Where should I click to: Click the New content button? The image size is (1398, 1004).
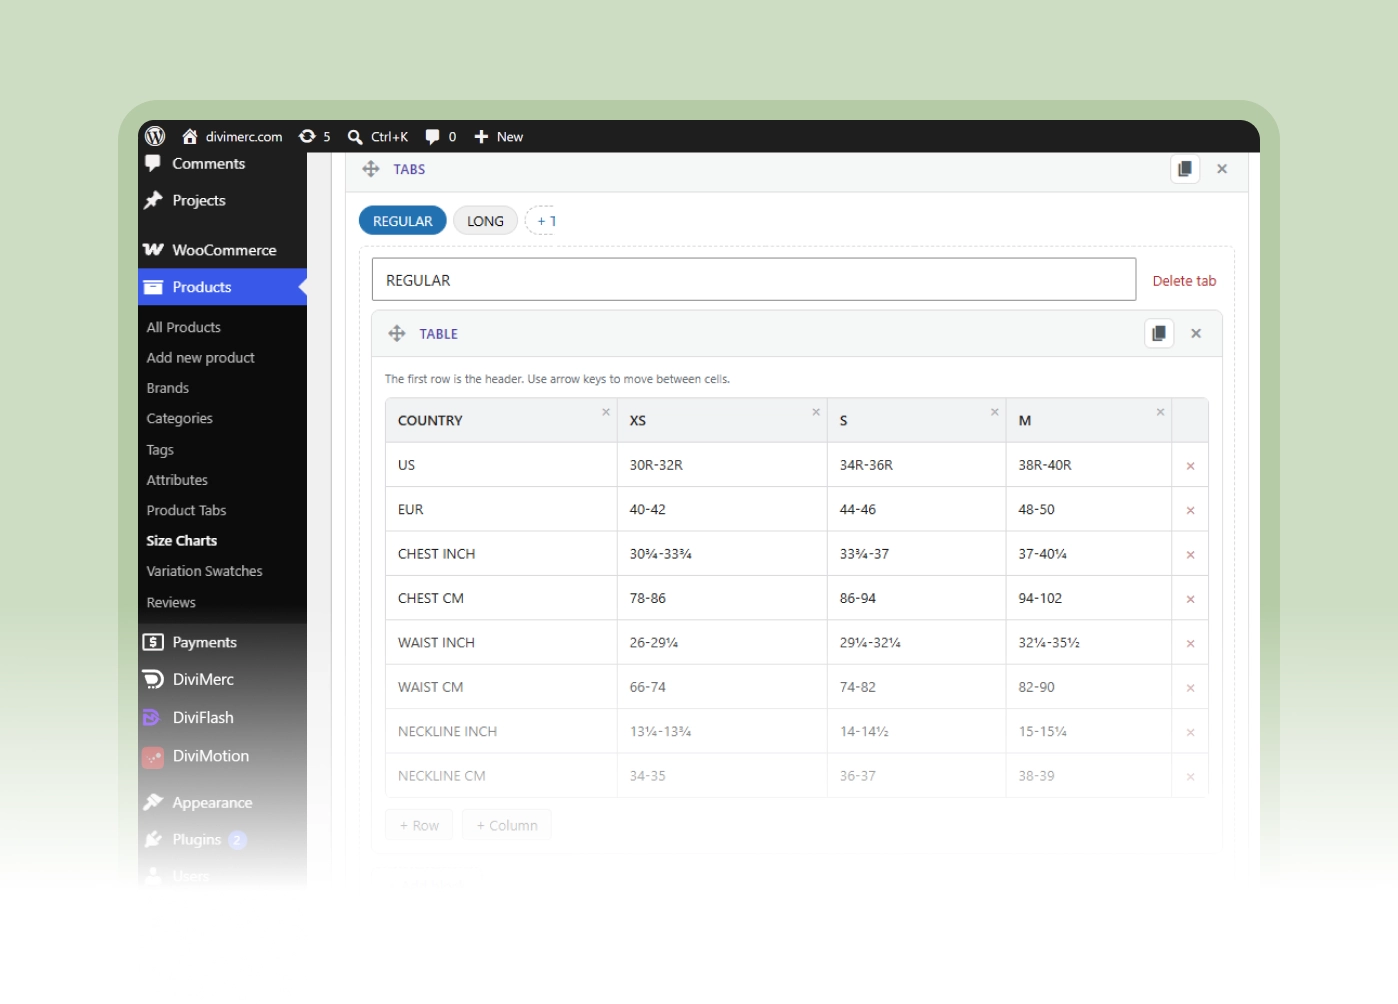point(498,137)
